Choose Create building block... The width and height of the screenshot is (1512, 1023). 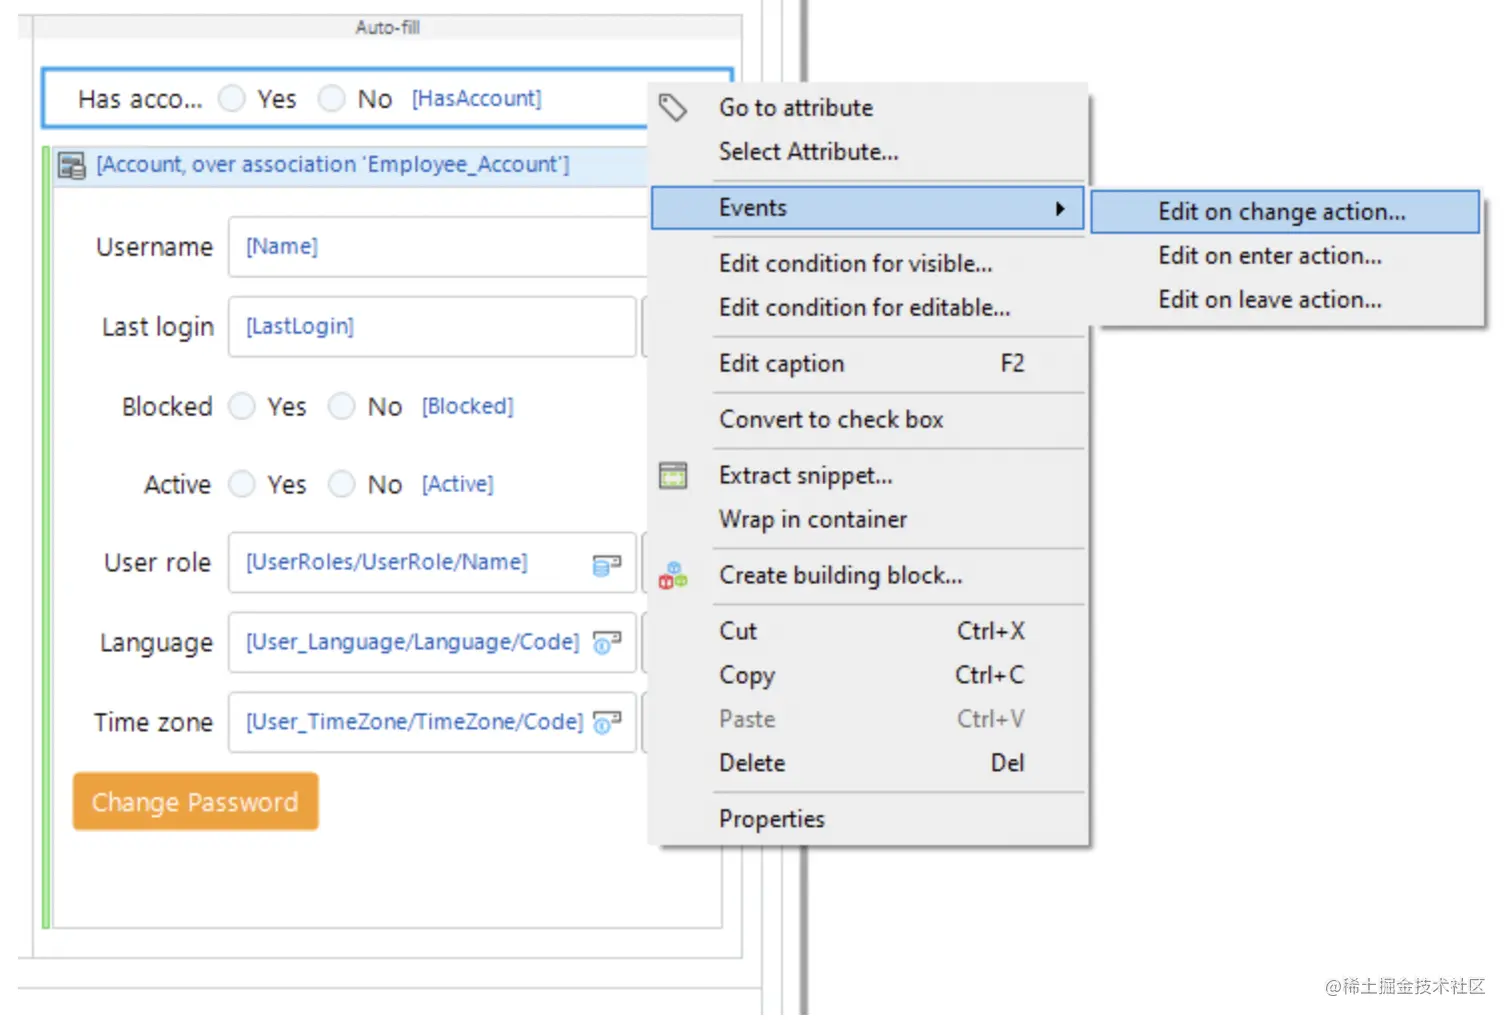(x=868, y=576)
